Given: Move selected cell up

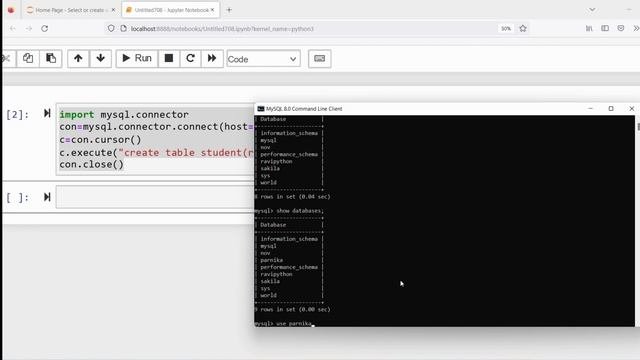Looking at the screenshot, I should click(x=78, y=58).
